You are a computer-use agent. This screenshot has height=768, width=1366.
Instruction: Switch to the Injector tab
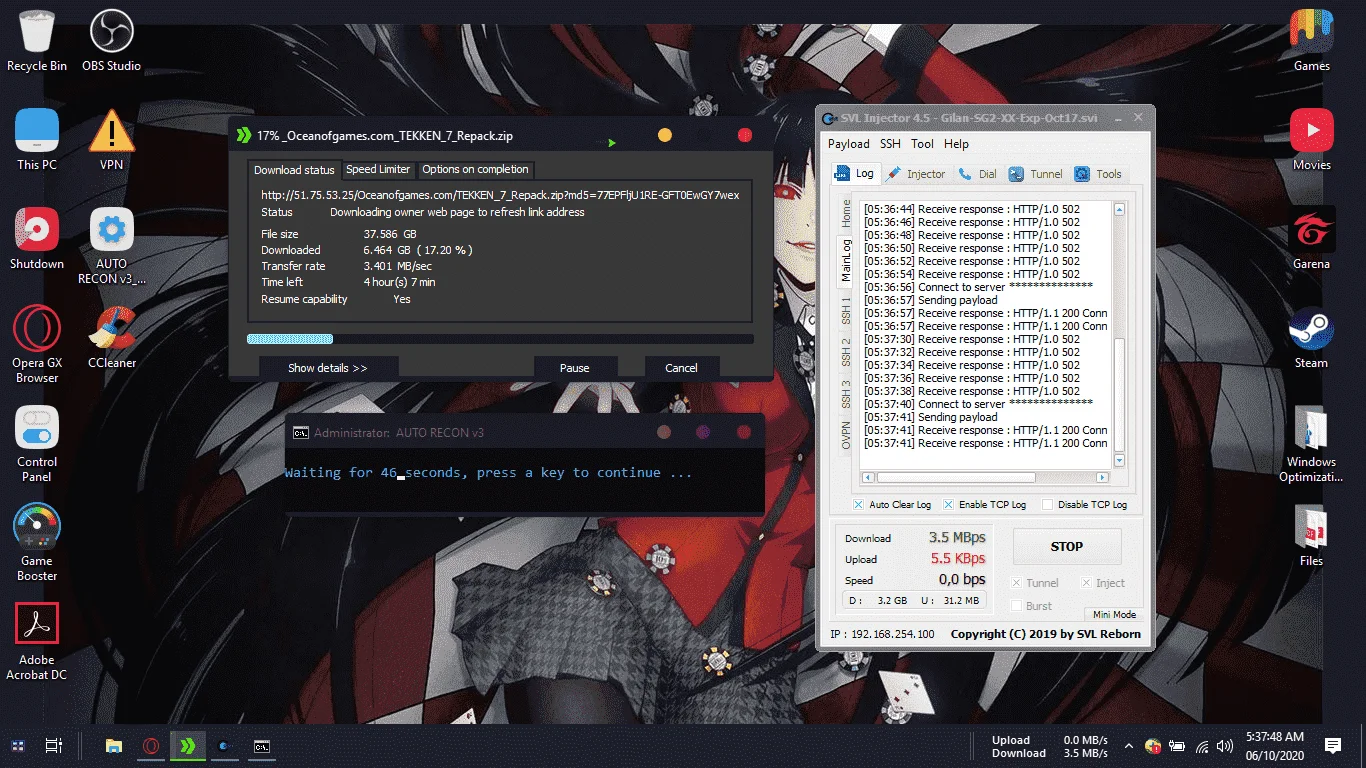click(915, 174)
